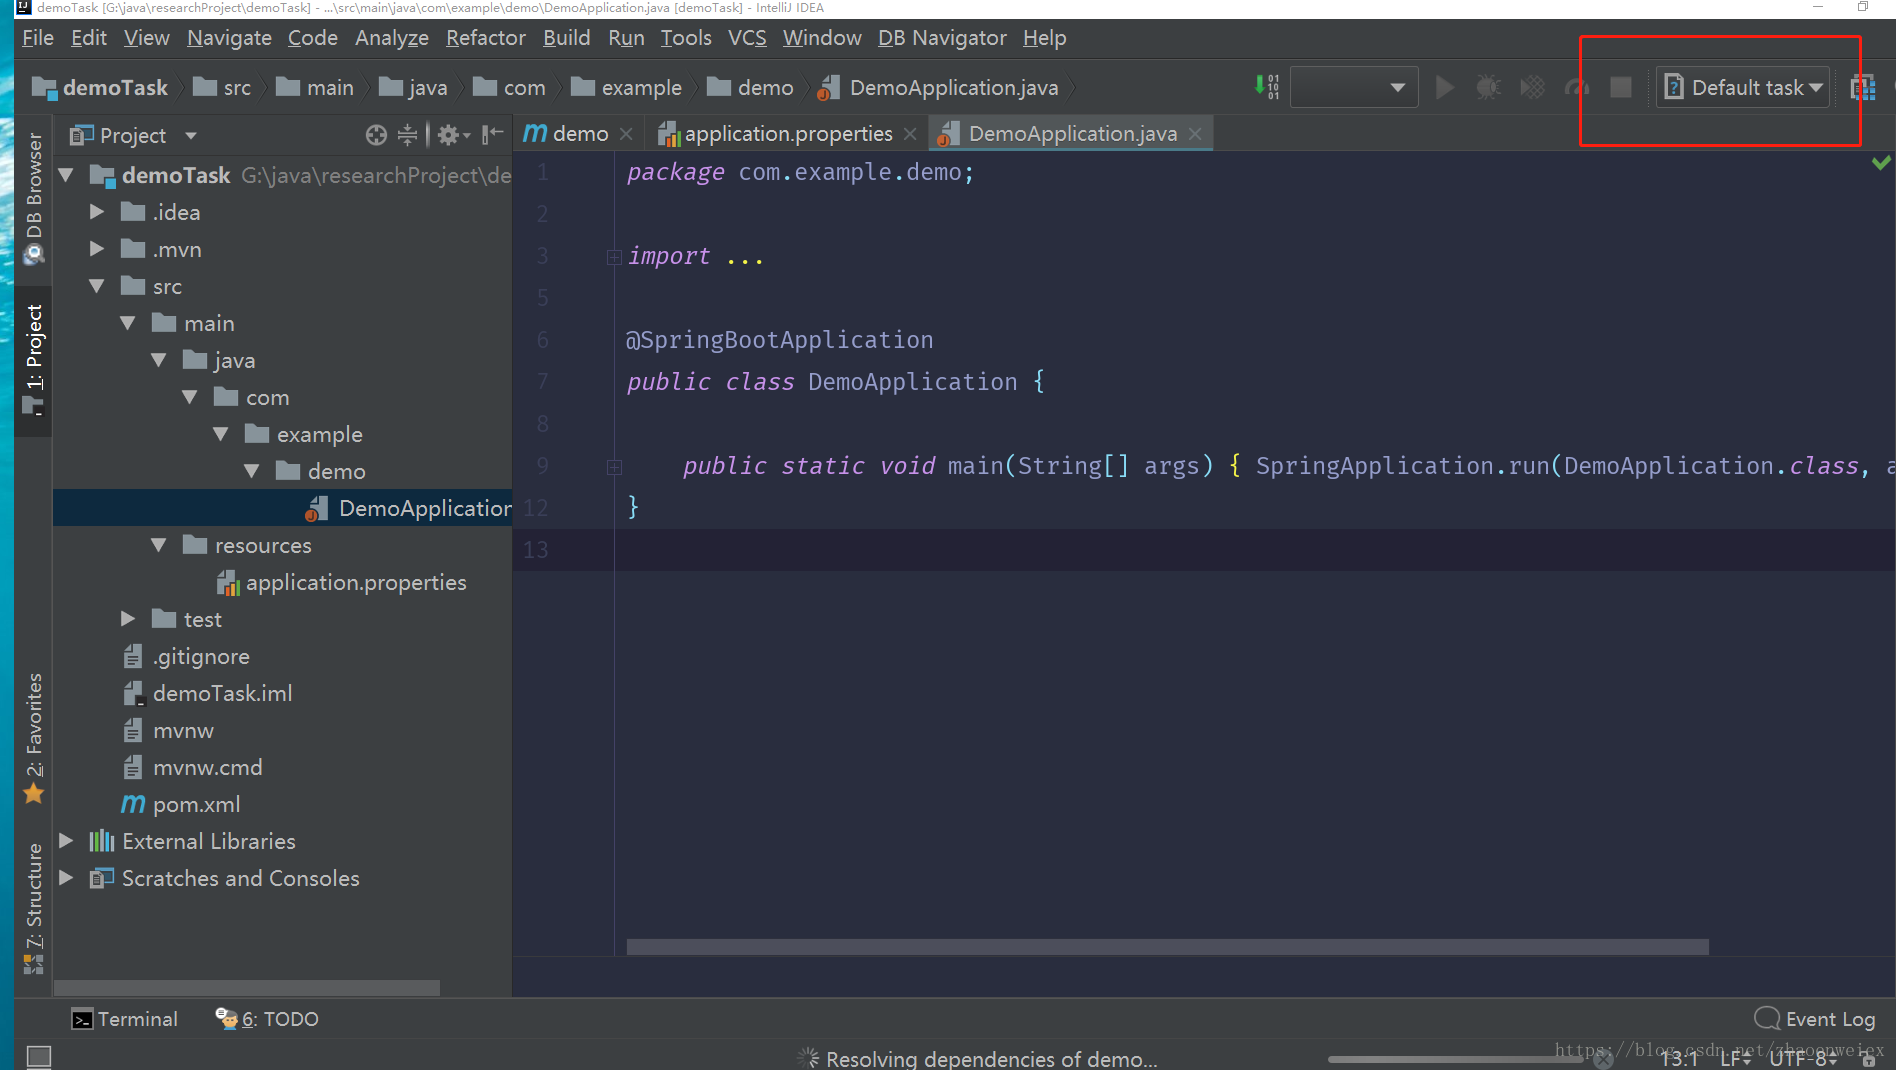
Task: Click the Scroll from Source crosshair icon
Action: click(x=376, y=135)
